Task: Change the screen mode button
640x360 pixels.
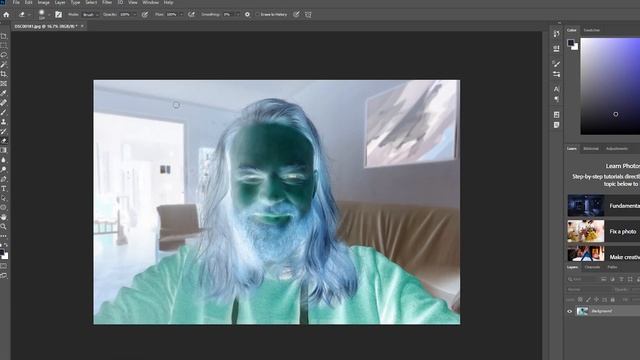Action: [x=4, y=276]
